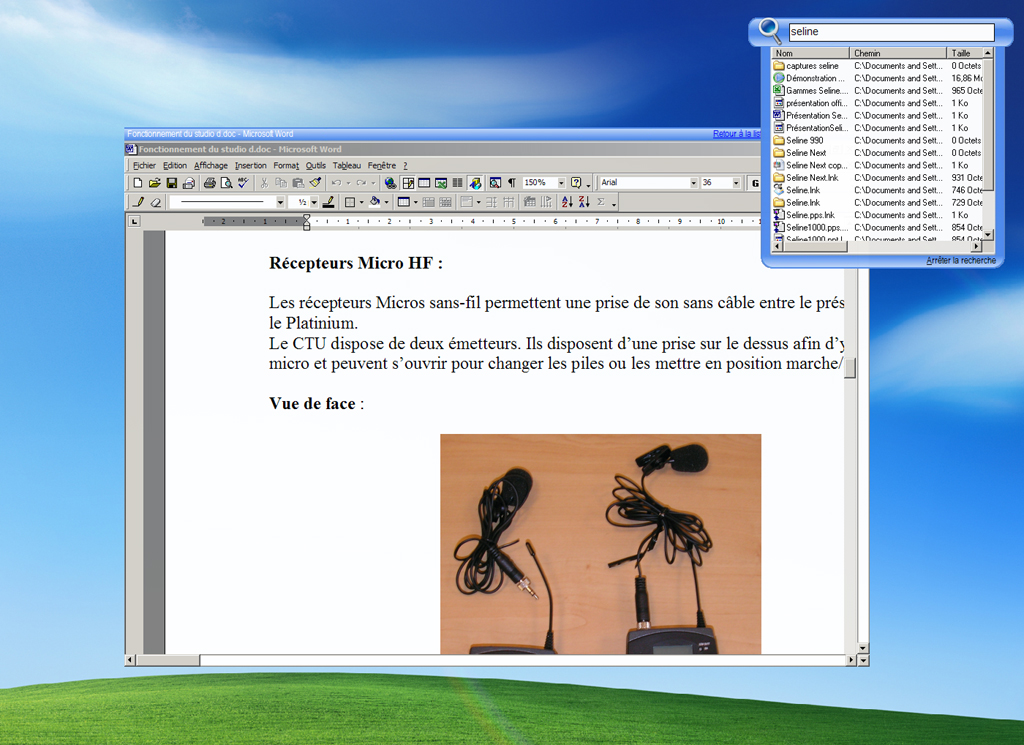Open the Insertion menu
Viewport: 1024px width, 745px height.
pyautogui.click(x=251, y=166)
